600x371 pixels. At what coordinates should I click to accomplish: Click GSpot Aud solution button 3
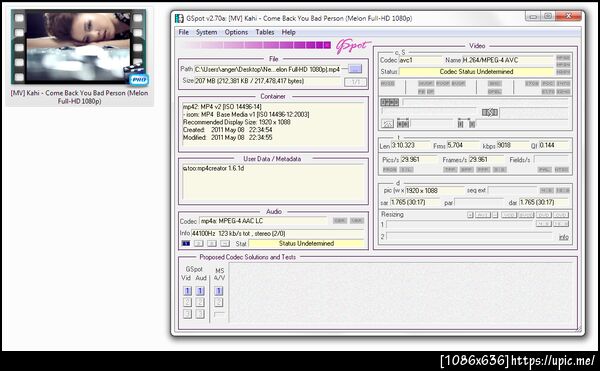point(200,314)
